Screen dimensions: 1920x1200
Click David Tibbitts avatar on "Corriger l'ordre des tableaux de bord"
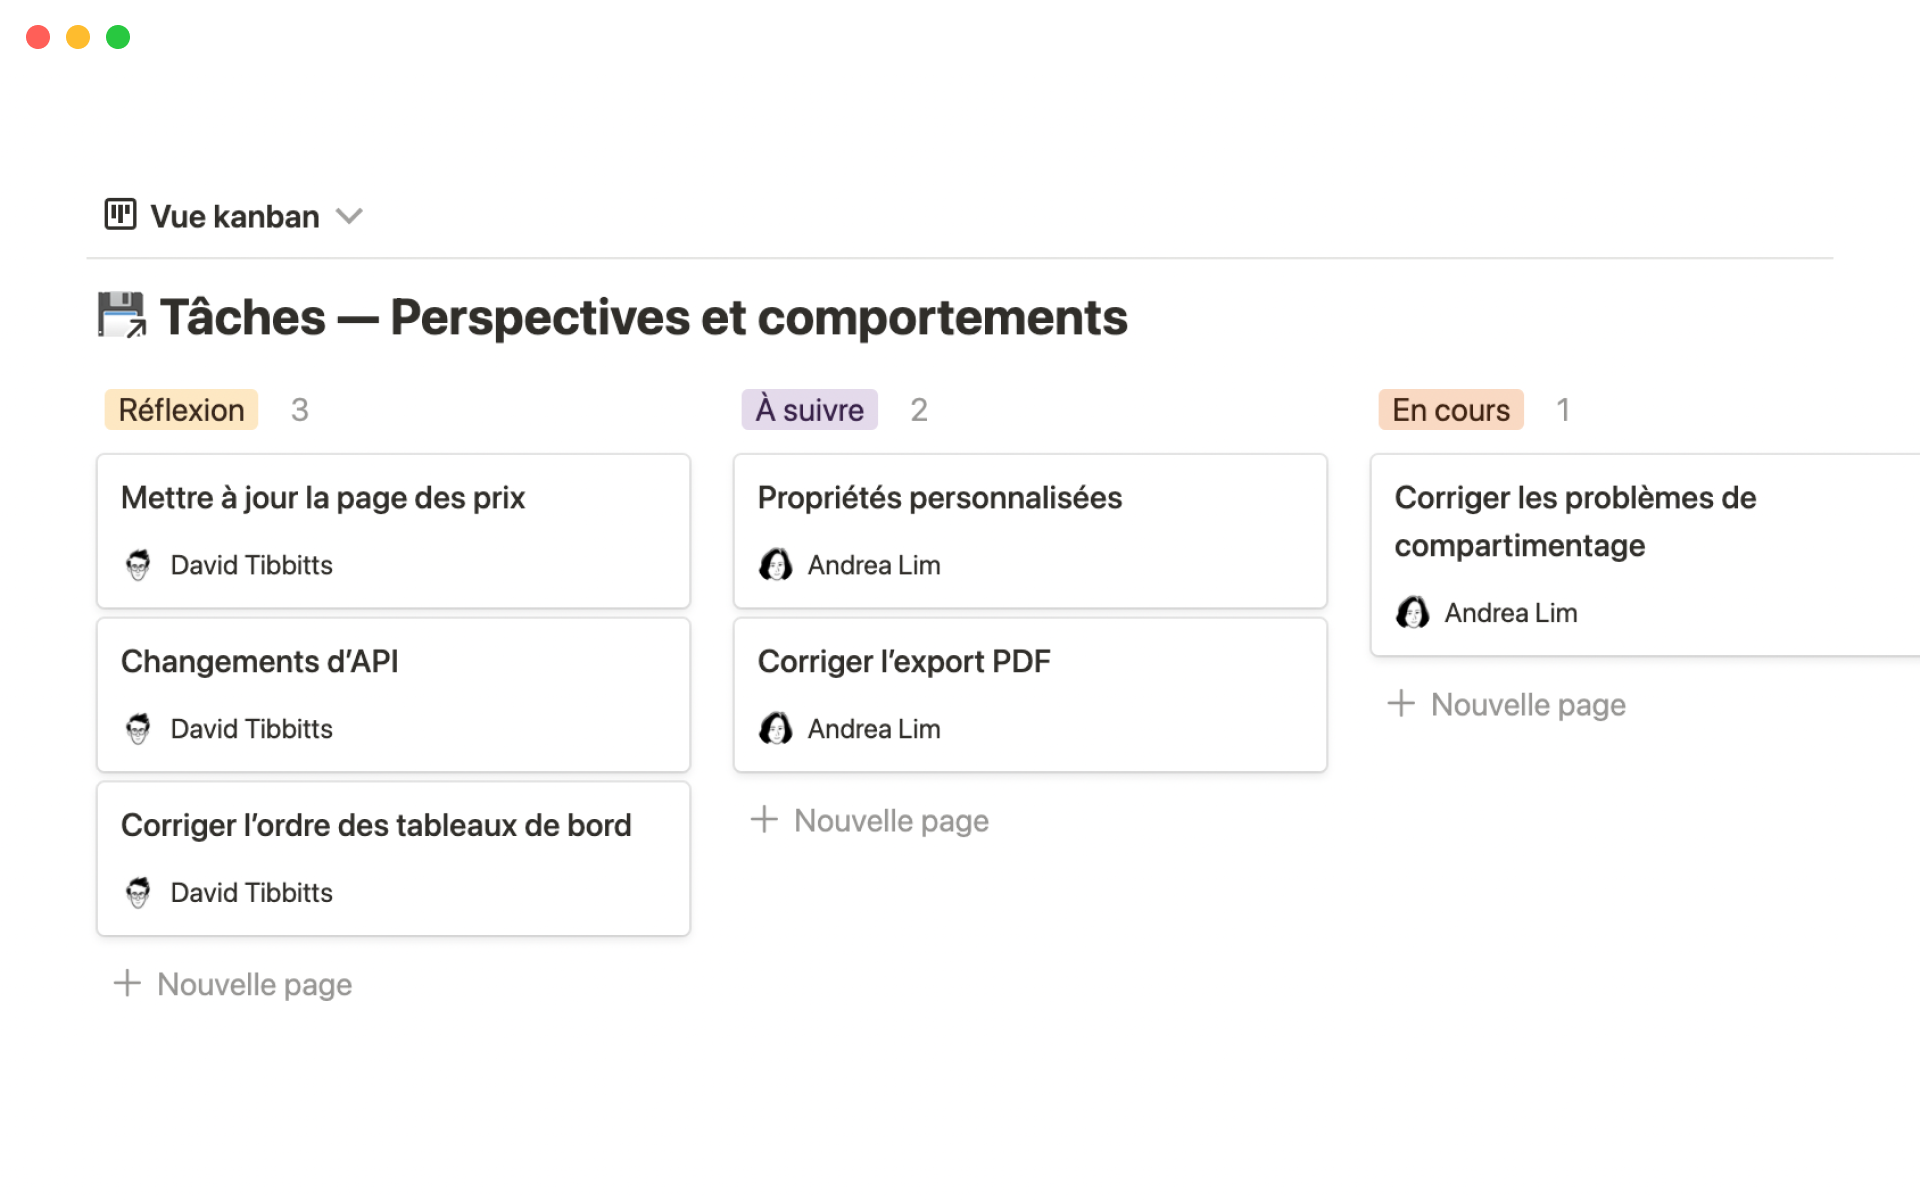pos(139,892)
